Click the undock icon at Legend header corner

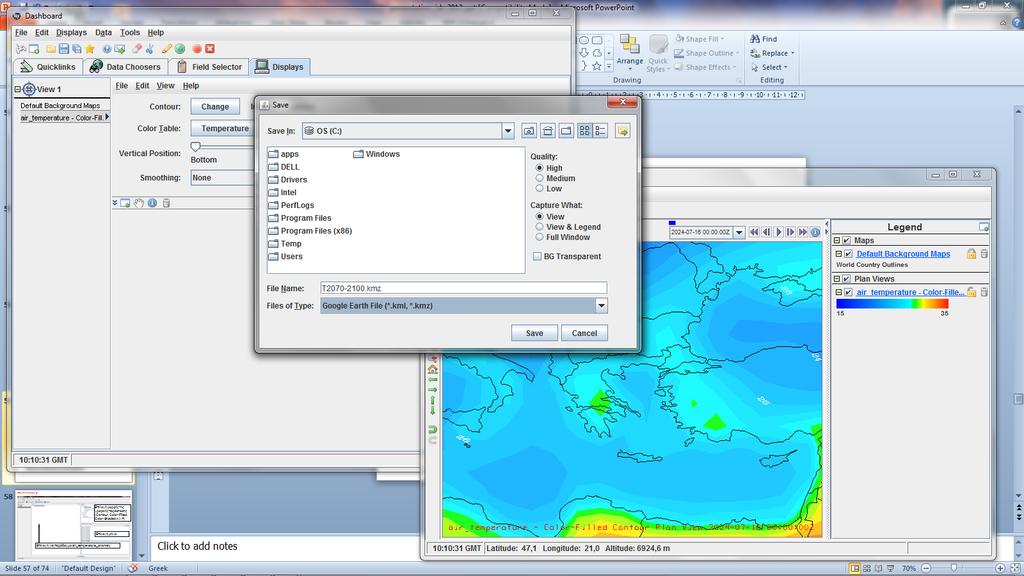pyautogui.click(x=984, y=227)
